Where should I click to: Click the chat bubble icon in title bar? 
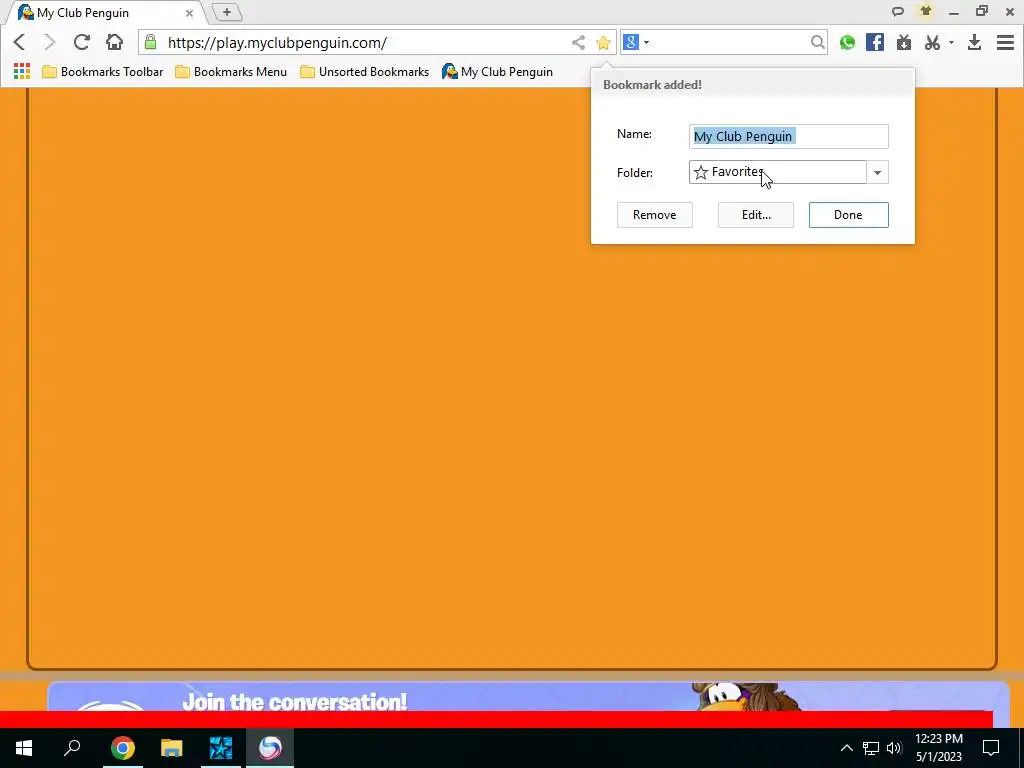pyautogui.click(x=897, y=12)
